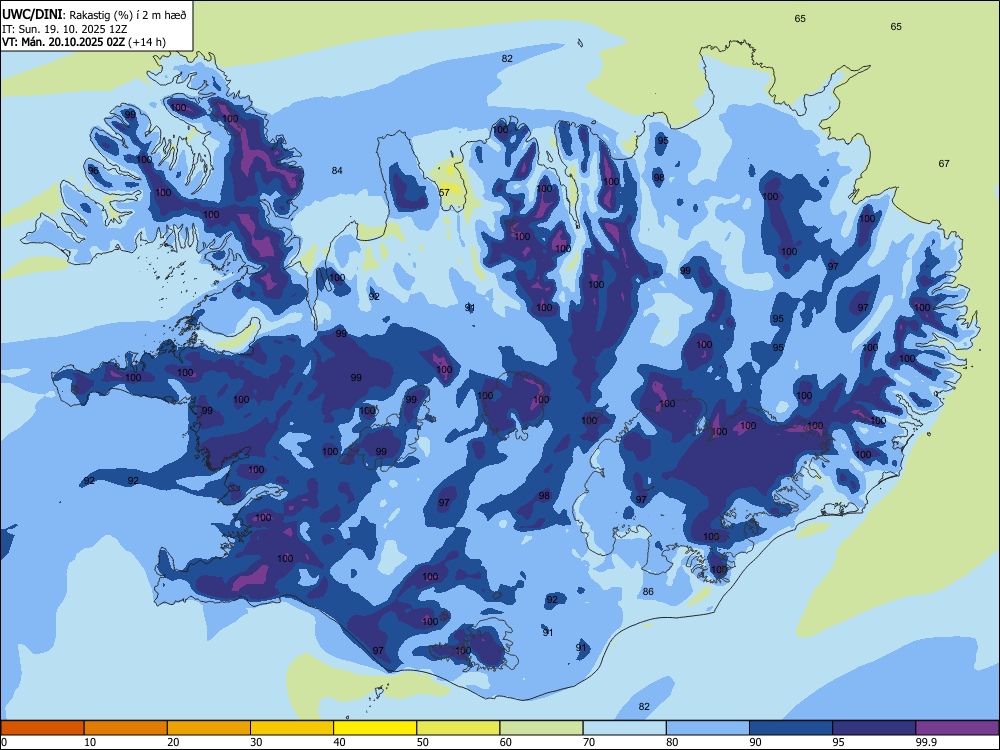Screen dimensions: 1000x750
Task: Click the 90–95 dark blue legend swatch
Action: (x=791, y=728)
